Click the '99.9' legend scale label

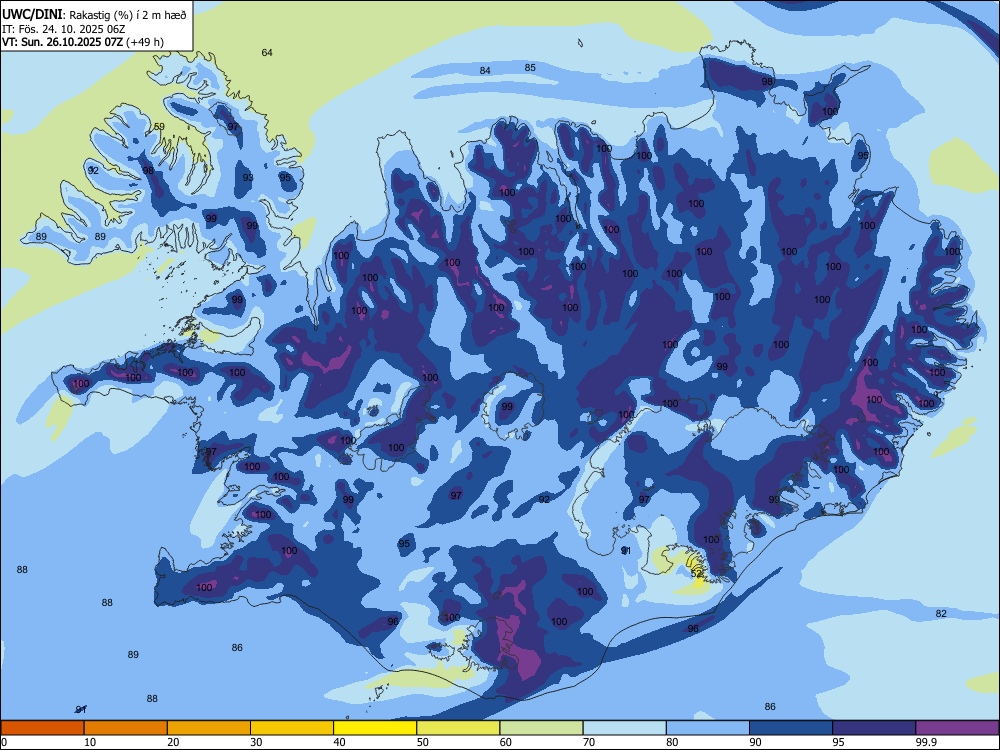(x=925, y=742)
